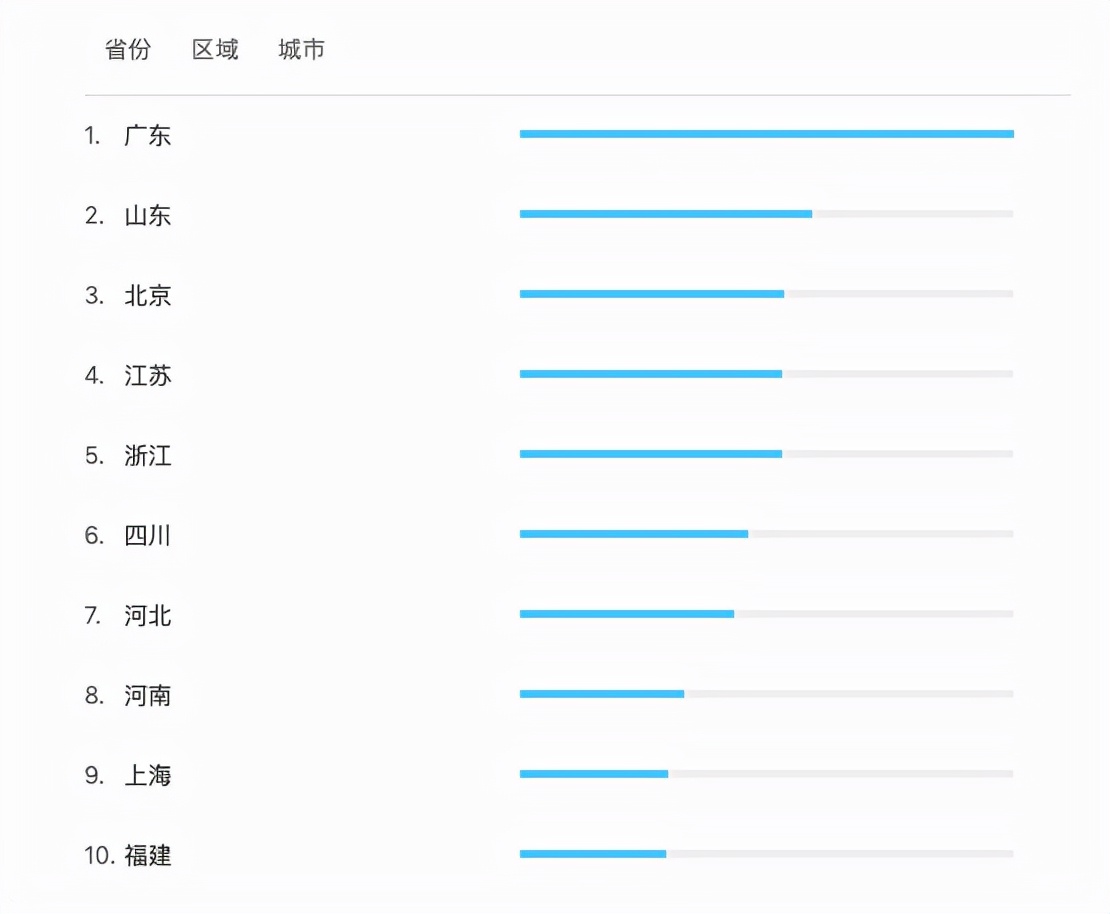The height and width of the screenshot is (914, 1110).
Task: Select the 山东 row label
Action: pos(147,215)
